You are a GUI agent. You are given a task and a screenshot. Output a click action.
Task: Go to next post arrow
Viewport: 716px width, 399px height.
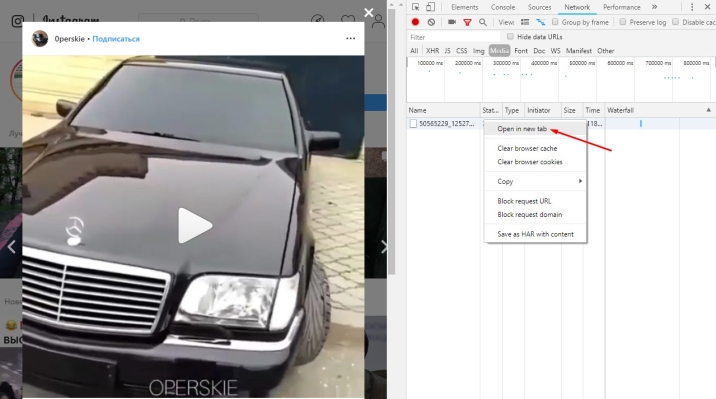tap(384, 247)
